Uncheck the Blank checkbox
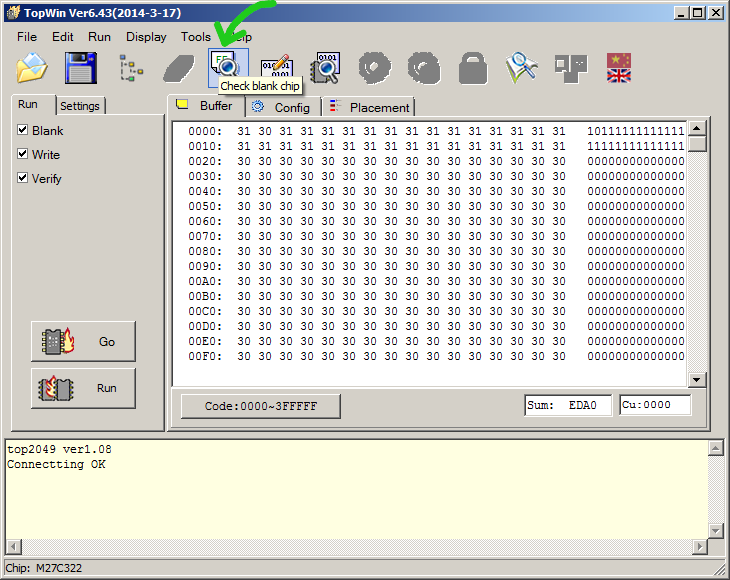The height and width of the screenshot is (580, 730). click(x=23, y=131)
